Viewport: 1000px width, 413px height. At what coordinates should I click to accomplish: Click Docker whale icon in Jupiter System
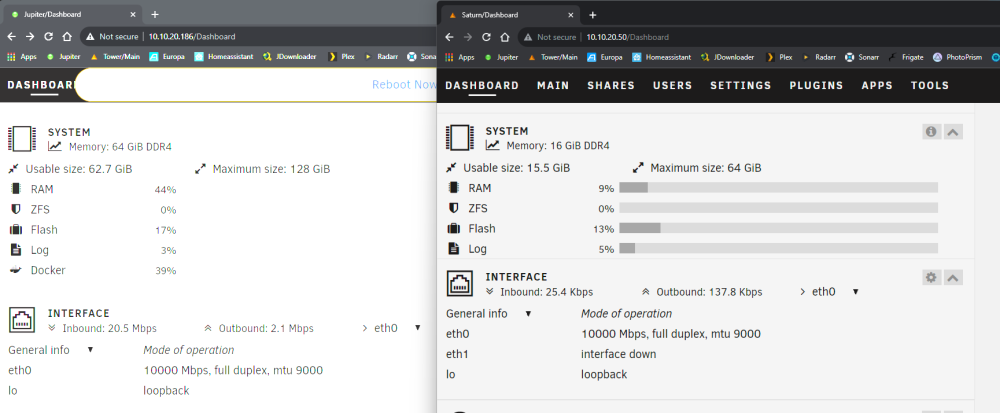(16, 270)
